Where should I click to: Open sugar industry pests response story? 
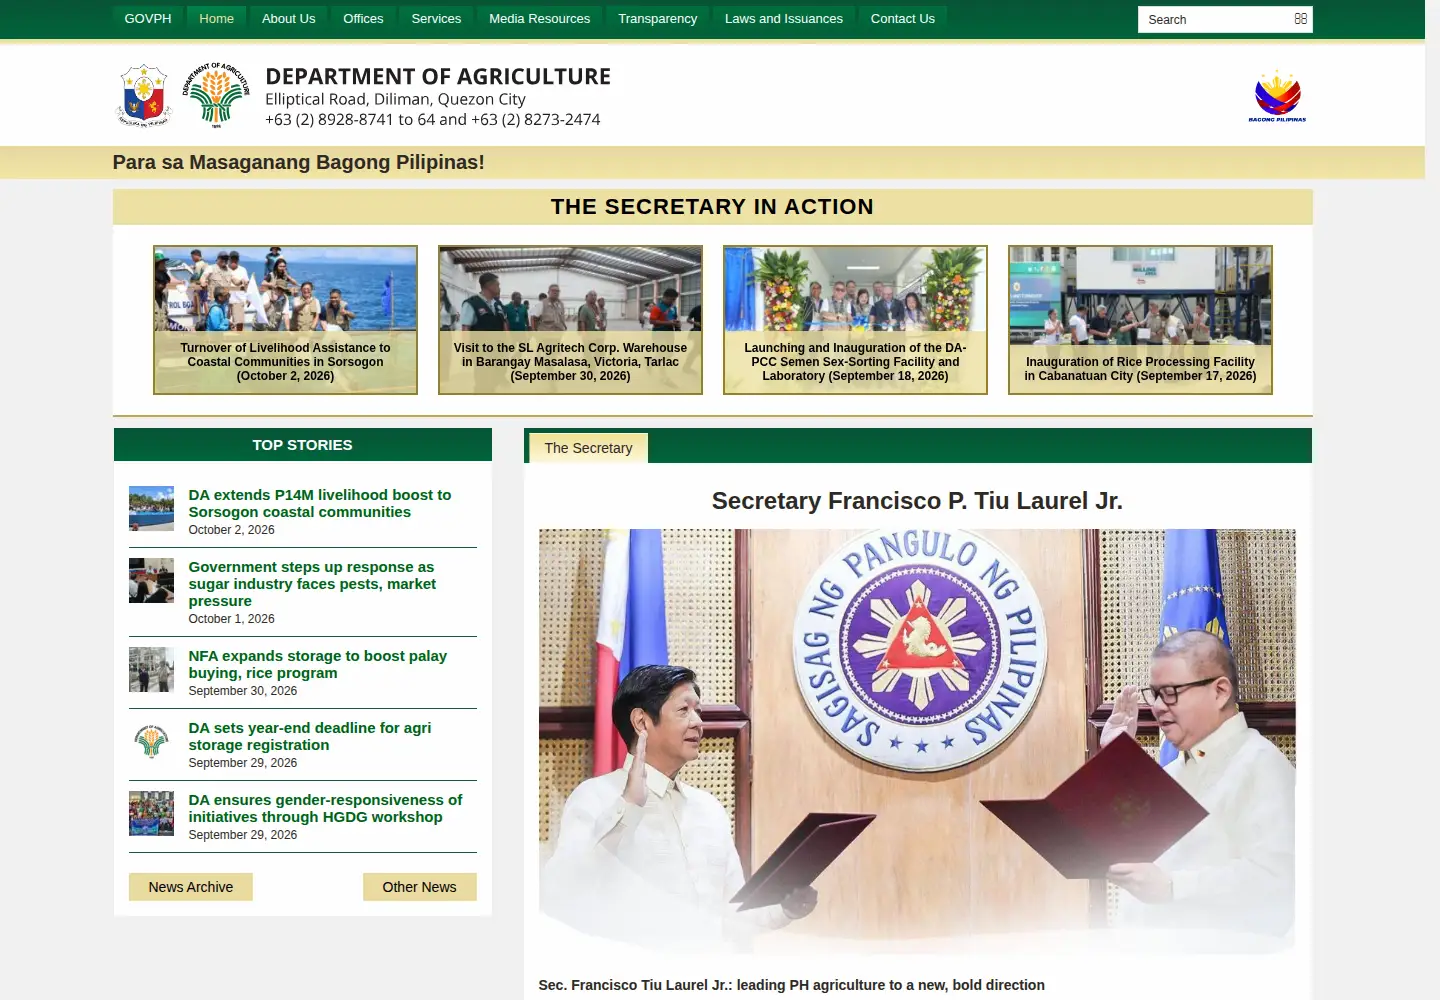coord(312,584)
